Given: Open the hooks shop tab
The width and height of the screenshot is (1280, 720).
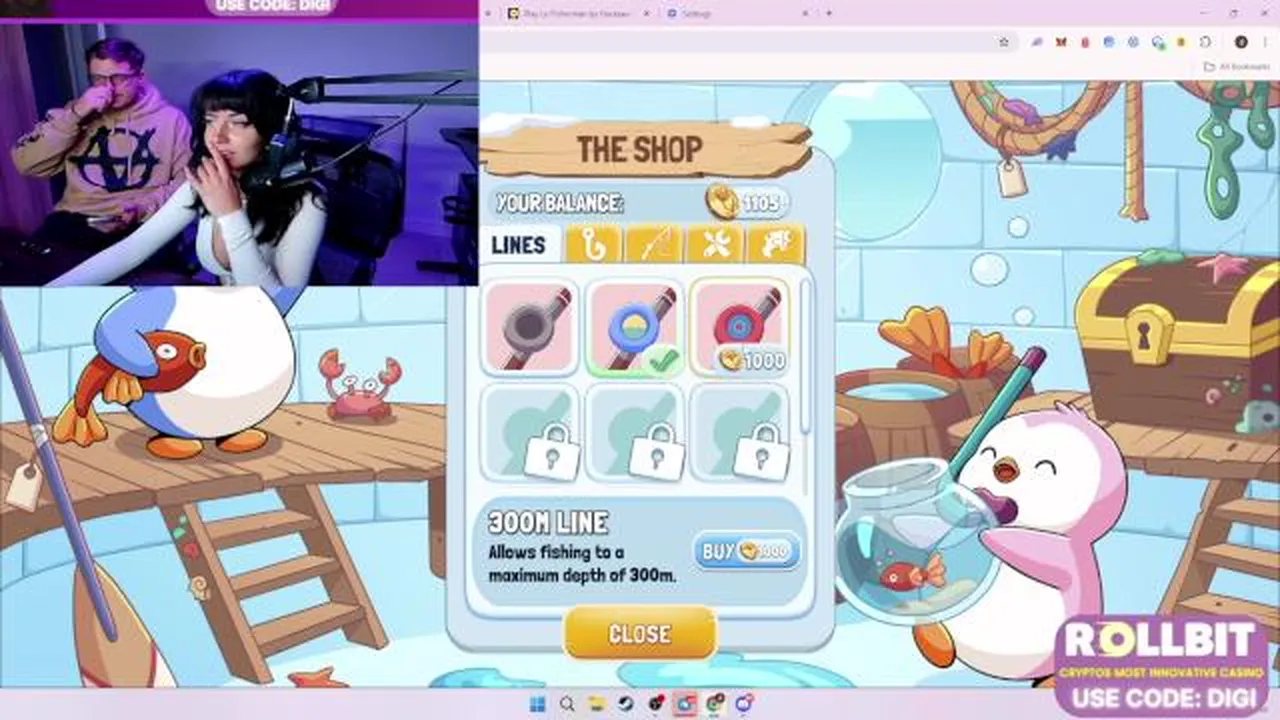Looking at the screenshot, I should point(593,245).
